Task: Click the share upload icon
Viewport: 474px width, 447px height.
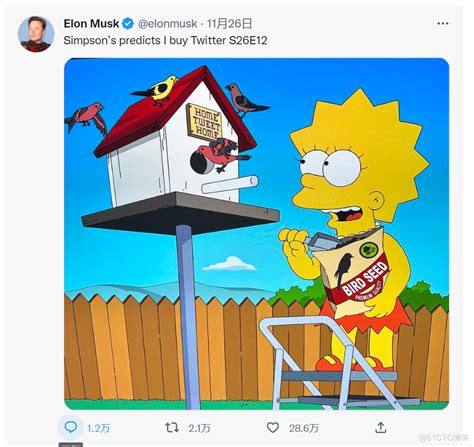Action: tap(380, 427)
